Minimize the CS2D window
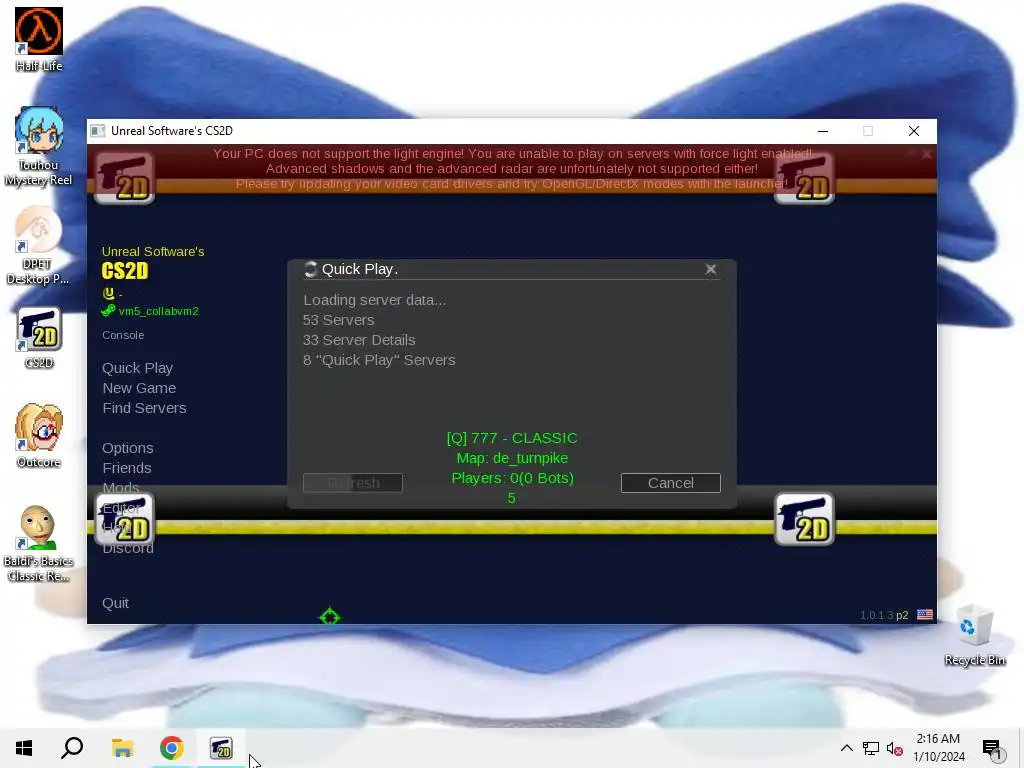 click(x=823, y=131)
